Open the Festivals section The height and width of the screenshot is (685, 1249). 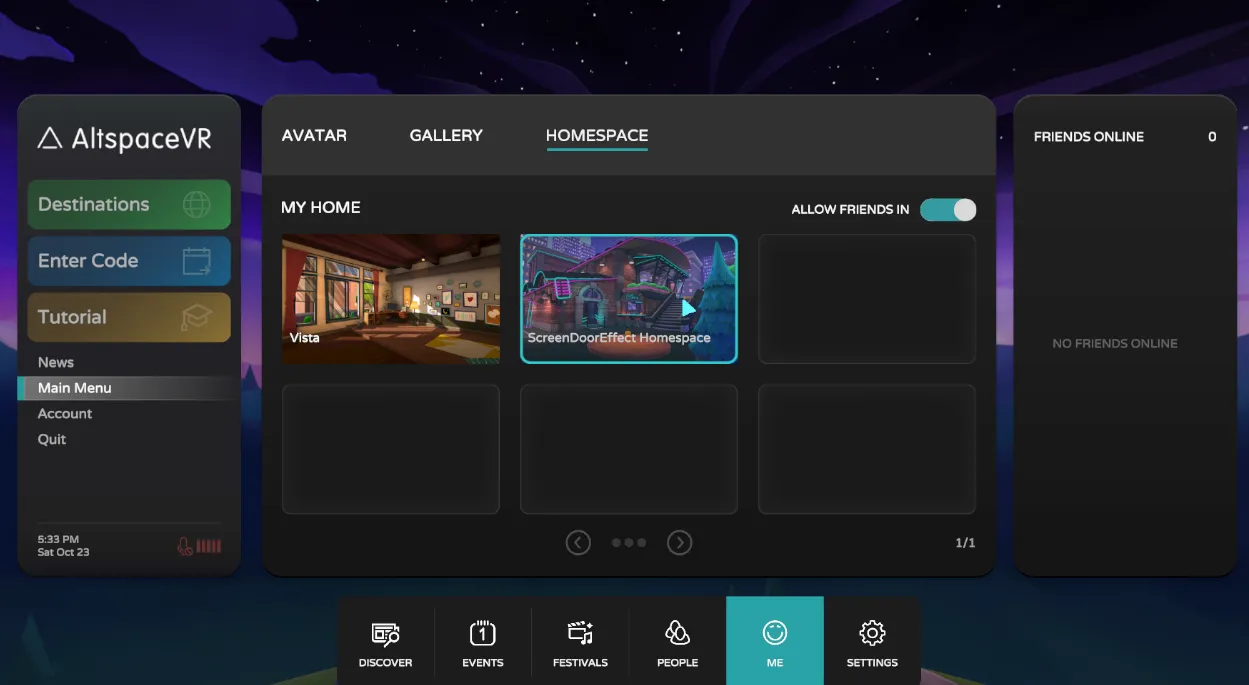tap(580, 641)
